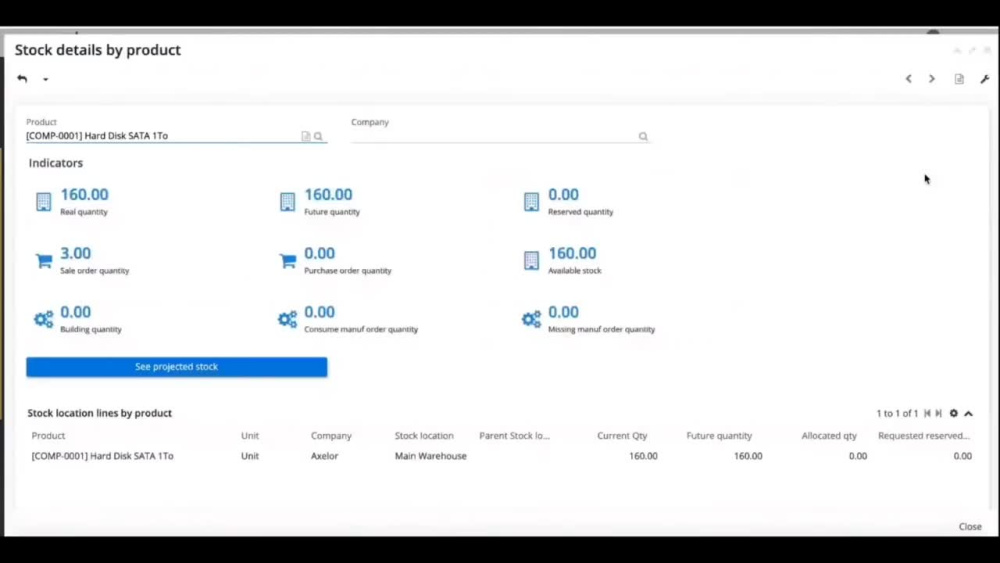Viewport: 1000px width, 563px height.
Task: Open the dropdown caret next to back arrow
Action: click(x=45, y=79)
